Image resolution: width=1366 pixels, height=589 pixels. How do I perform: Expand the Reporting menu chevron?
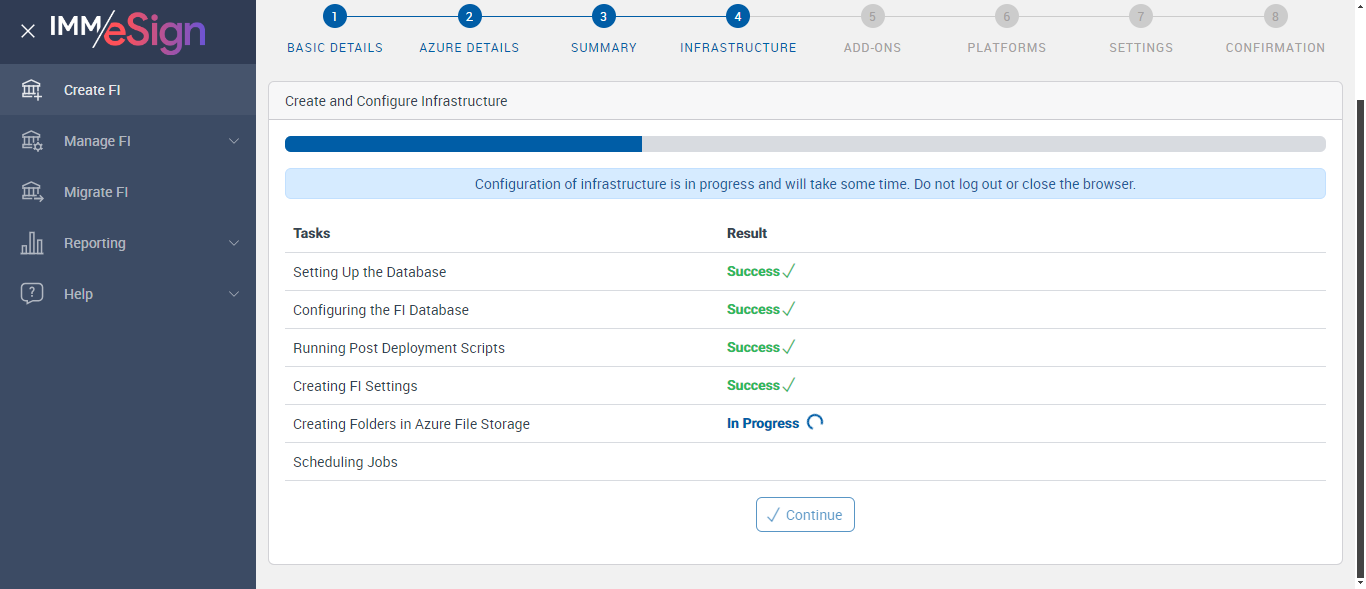(x=234, y=243)
